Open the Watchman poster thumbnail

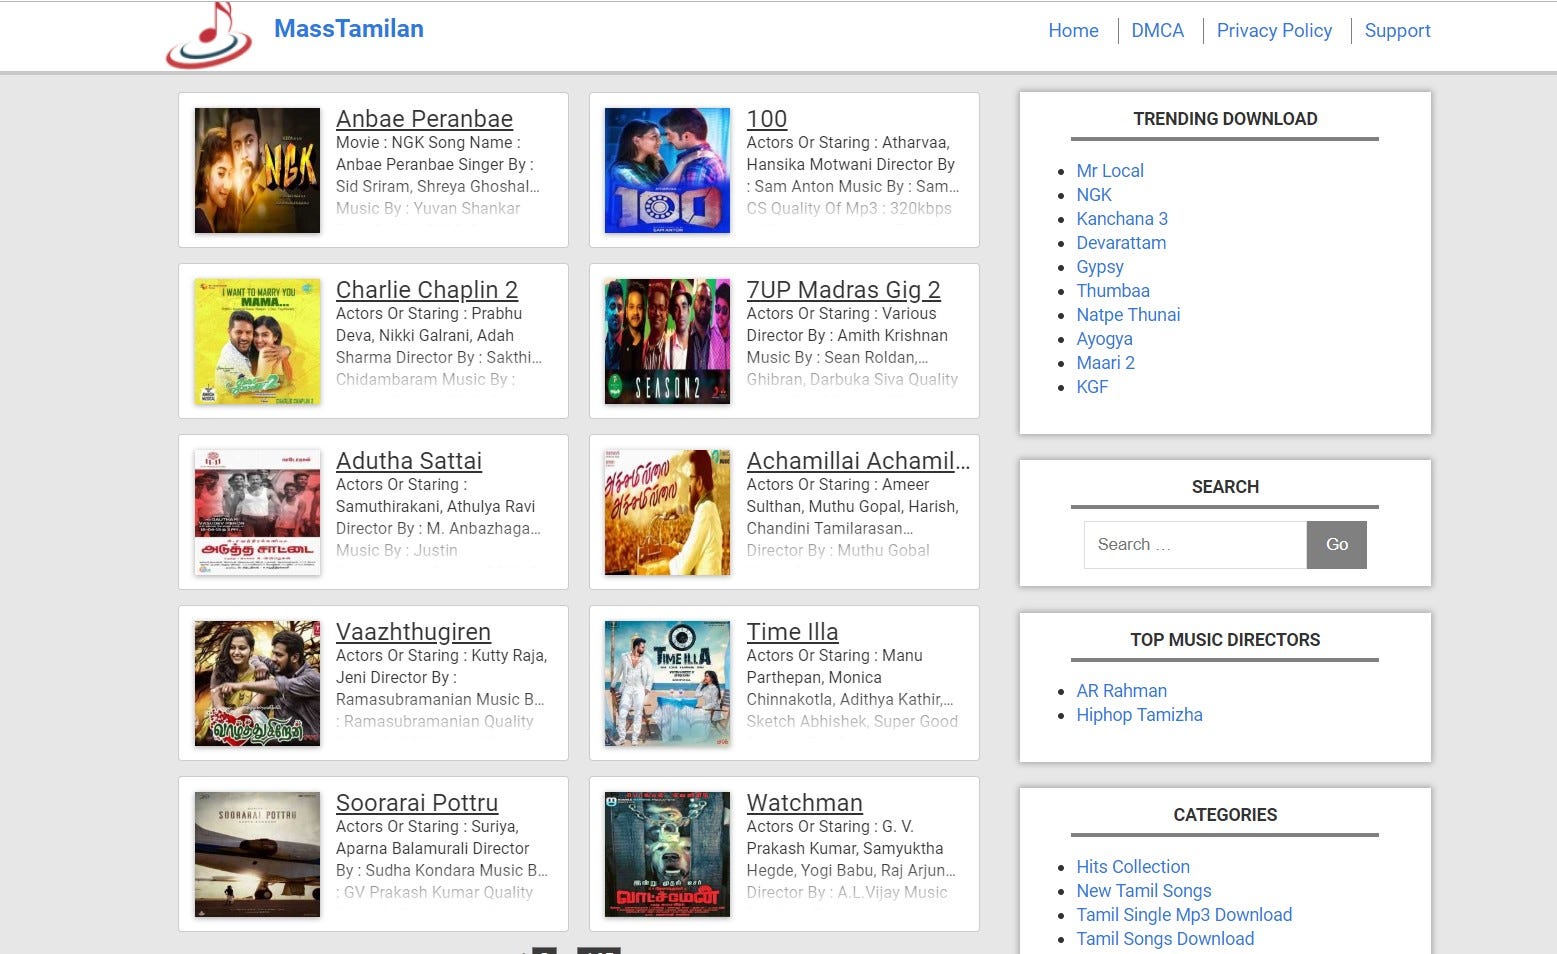pyautogui.click(x=667, y=855)
